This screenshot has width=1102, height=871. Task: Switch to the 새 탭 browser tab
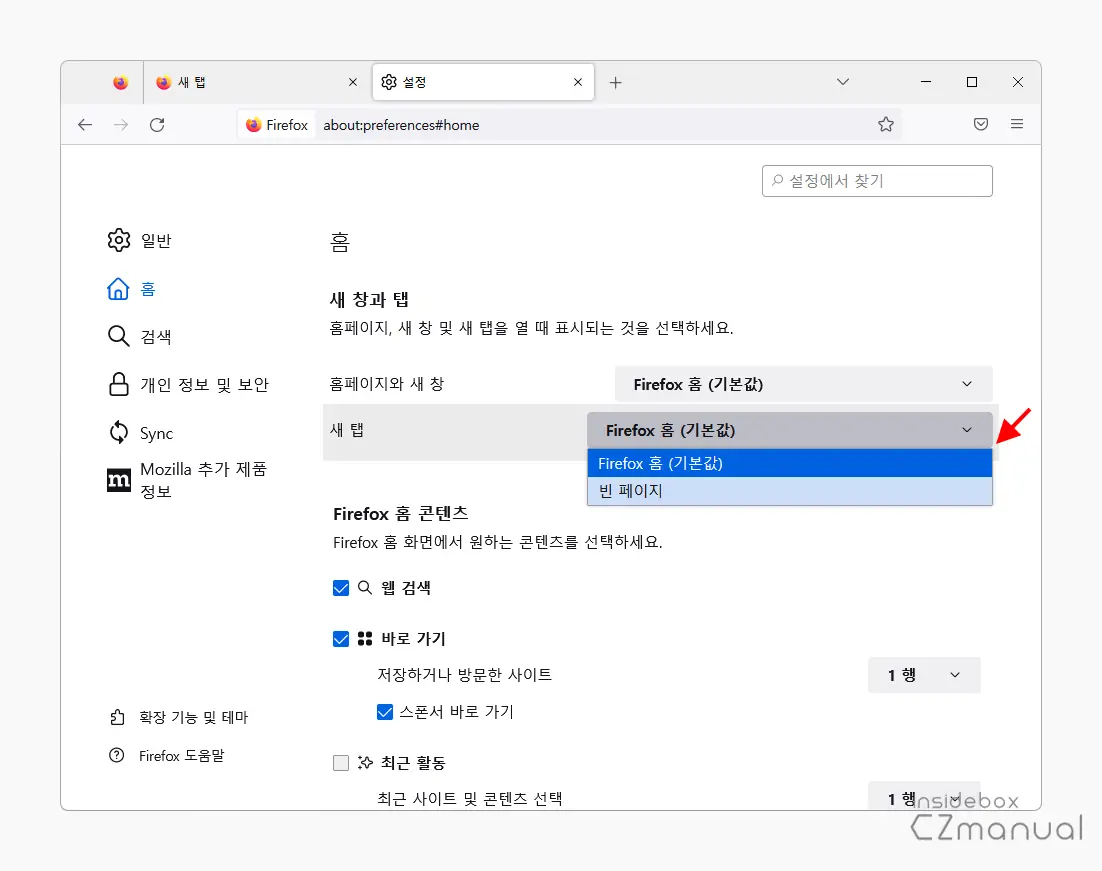click(257, 82)
